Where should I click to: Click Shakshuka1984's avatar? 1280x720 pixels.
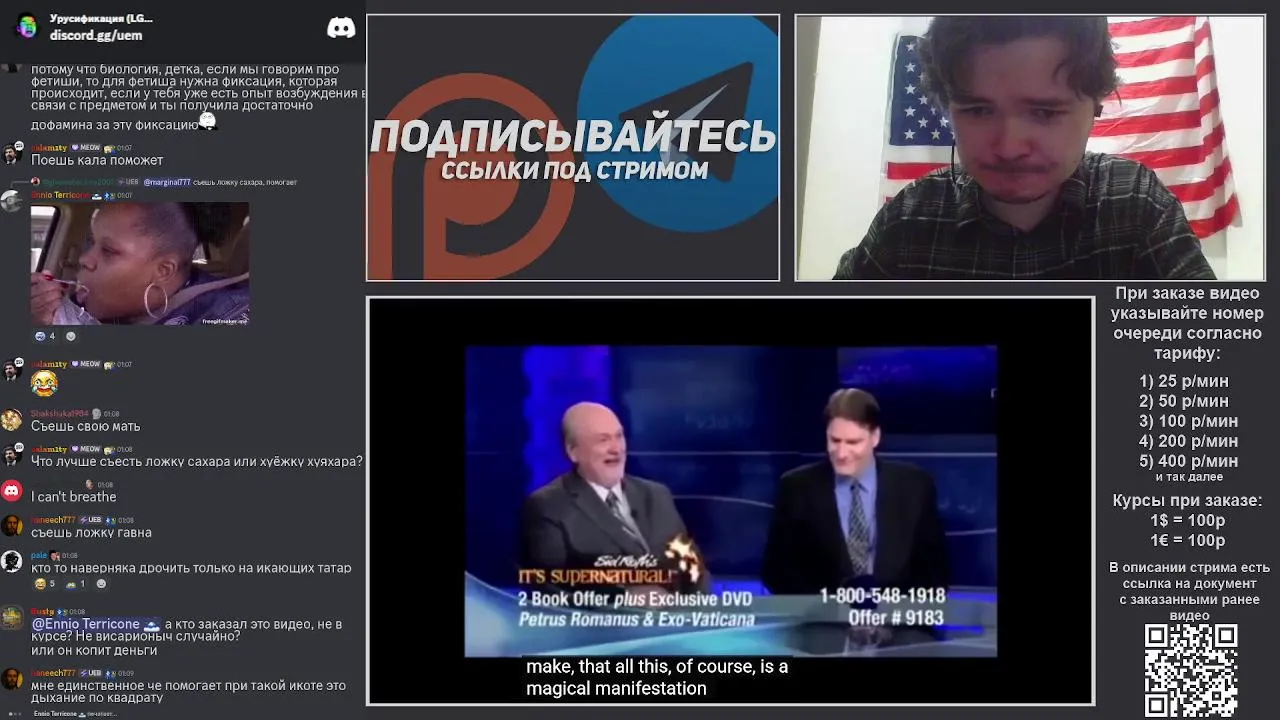click(11, 420)
